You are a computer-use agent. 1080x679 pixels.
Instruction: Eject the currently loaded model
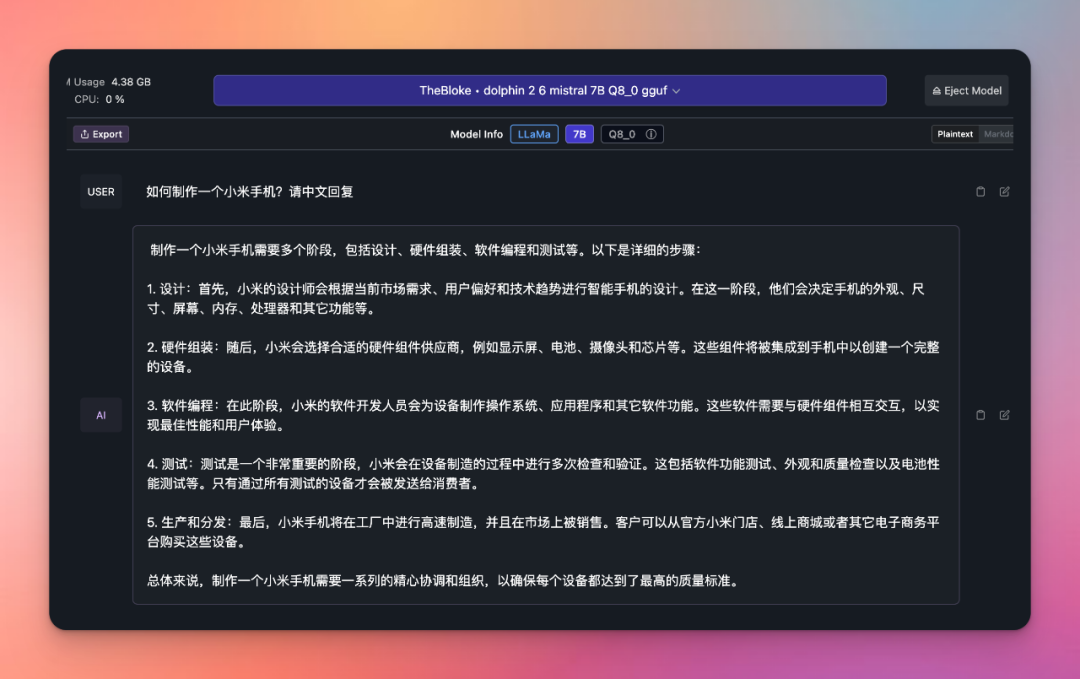tap(966, 90)
